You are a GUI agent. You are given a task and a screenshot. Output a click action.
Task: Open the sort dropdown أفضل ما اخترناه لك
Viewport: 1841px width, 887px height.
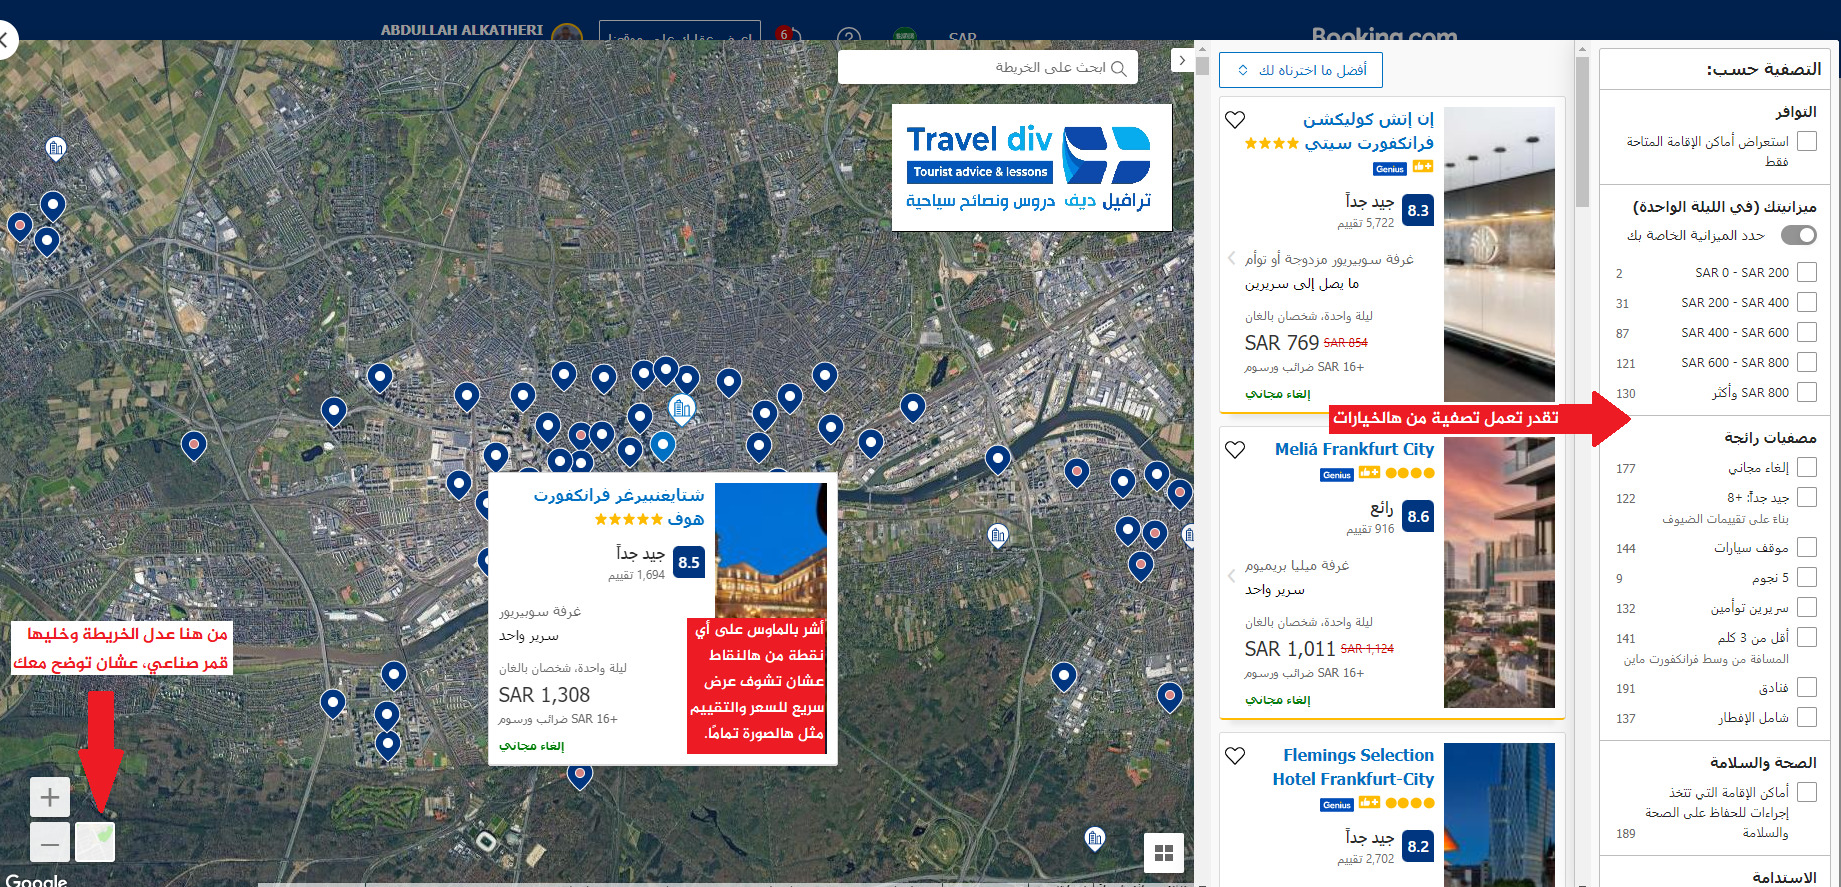[x=1301, y=70]
